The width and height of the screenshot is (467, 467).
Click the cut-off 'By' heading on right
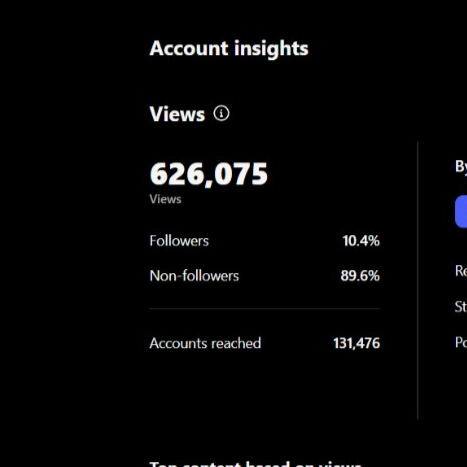pyautogui.click(x=461, y=166)
